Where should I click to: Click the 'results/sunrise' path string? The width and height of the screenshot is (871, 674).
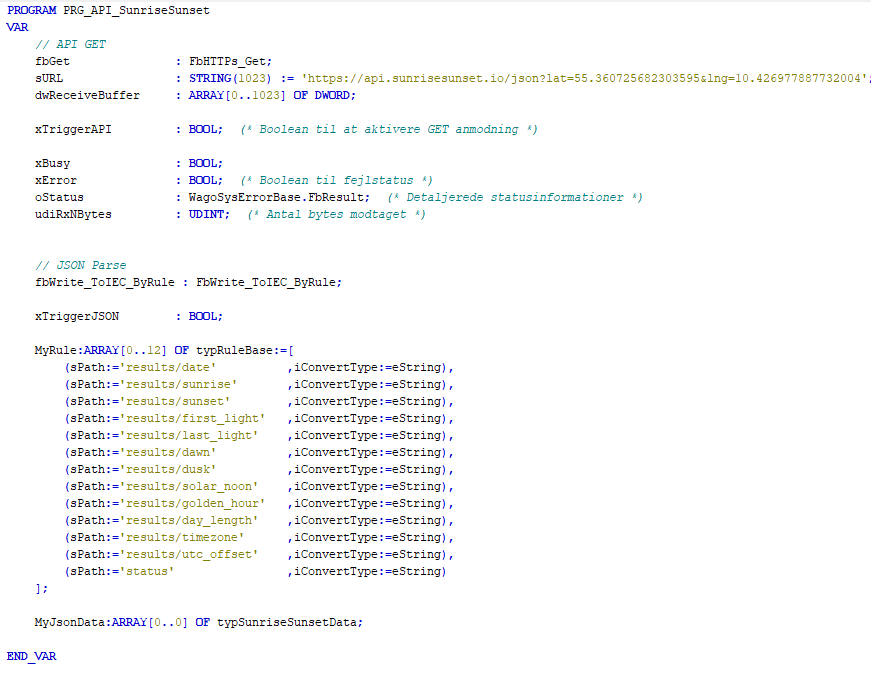pos(178,384)
